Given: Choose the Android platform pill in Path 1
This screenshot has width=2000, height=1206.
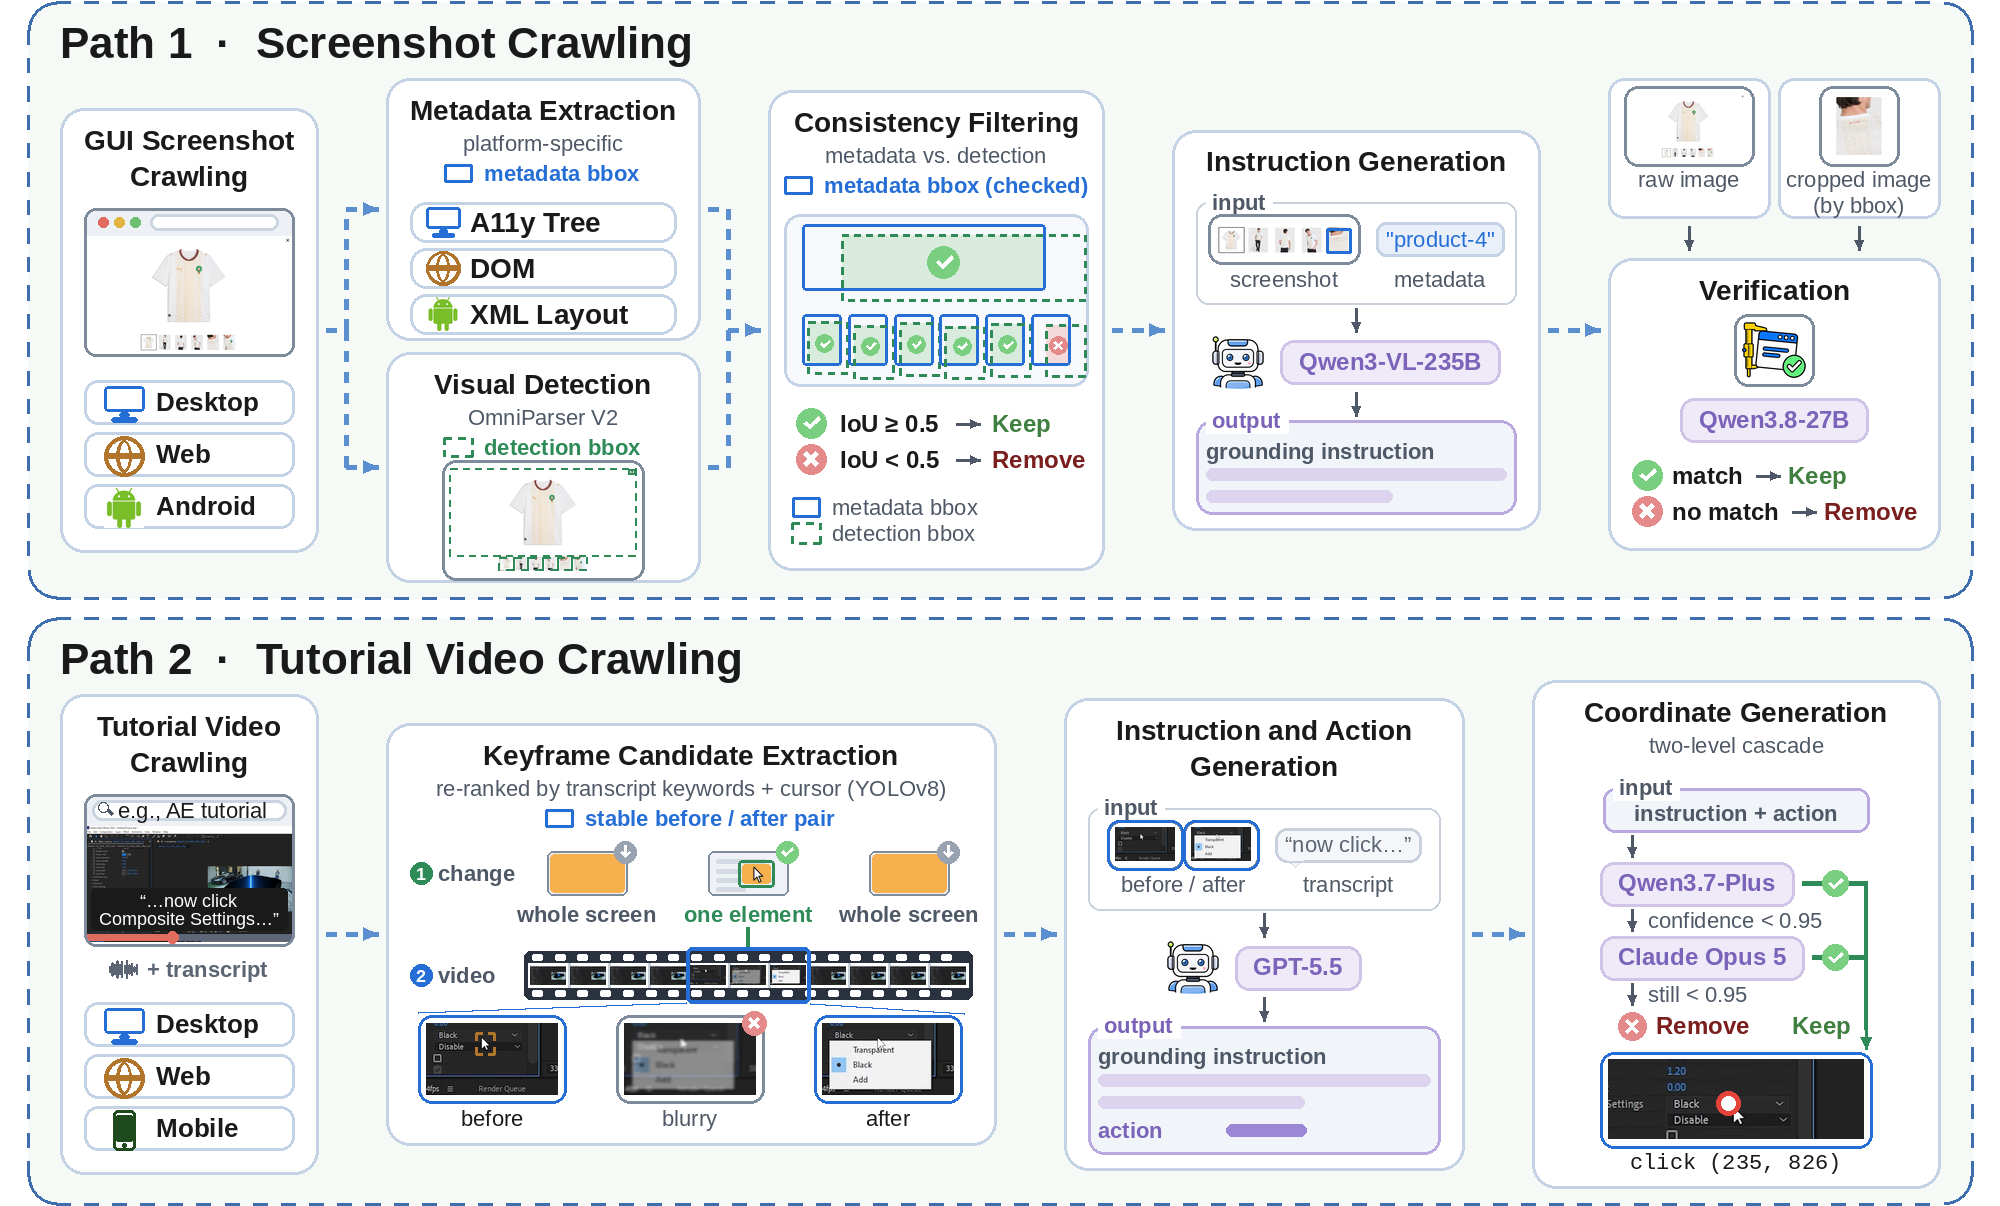Looking at the screenshot, I should click(189, 506).
